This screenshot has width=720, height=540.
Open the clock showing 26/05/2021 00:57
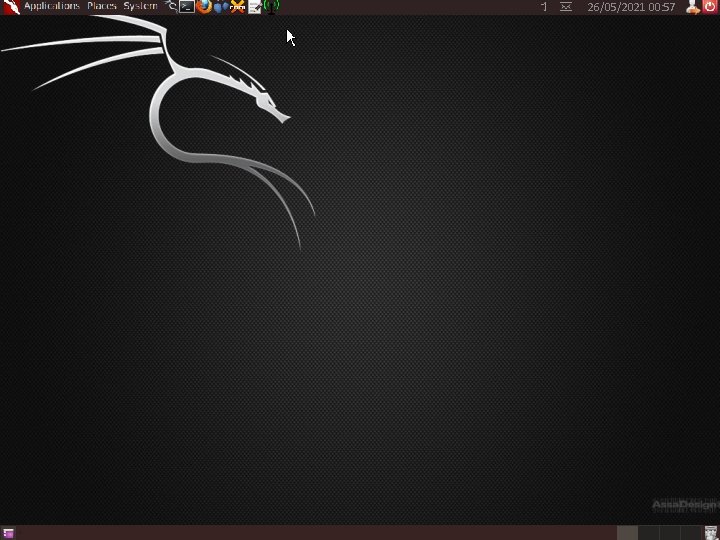(x=631, y=7)
